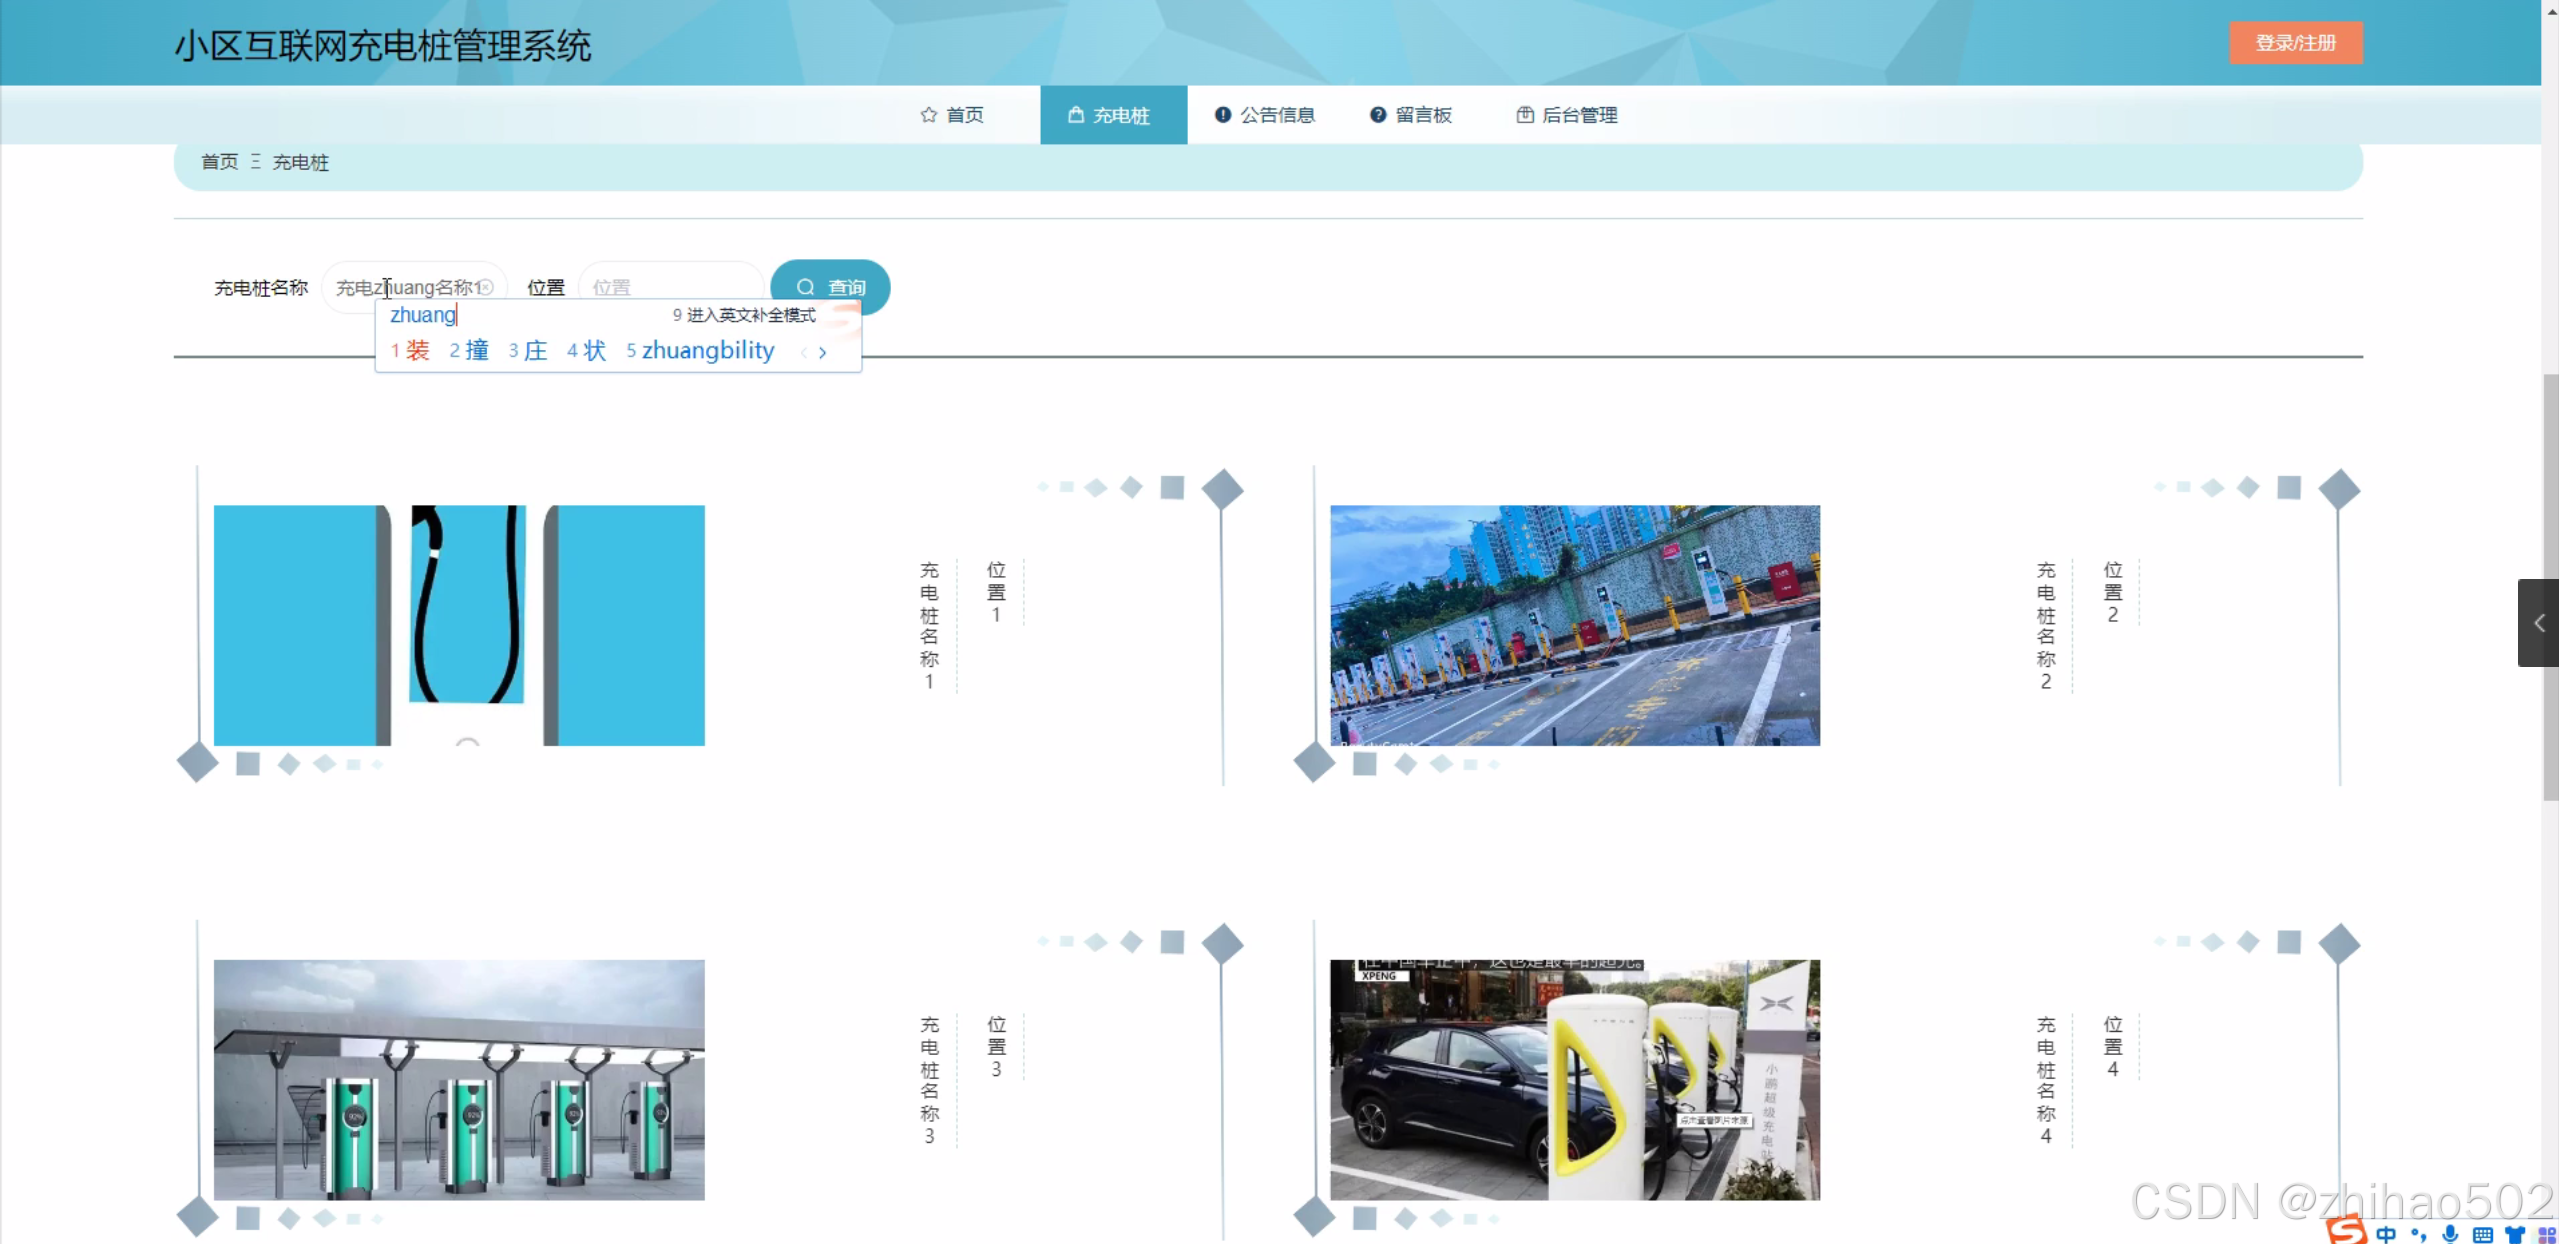
Task: Switch to the 公告信息 tab
Action: pyautogui.click(x=1265, y=115)
